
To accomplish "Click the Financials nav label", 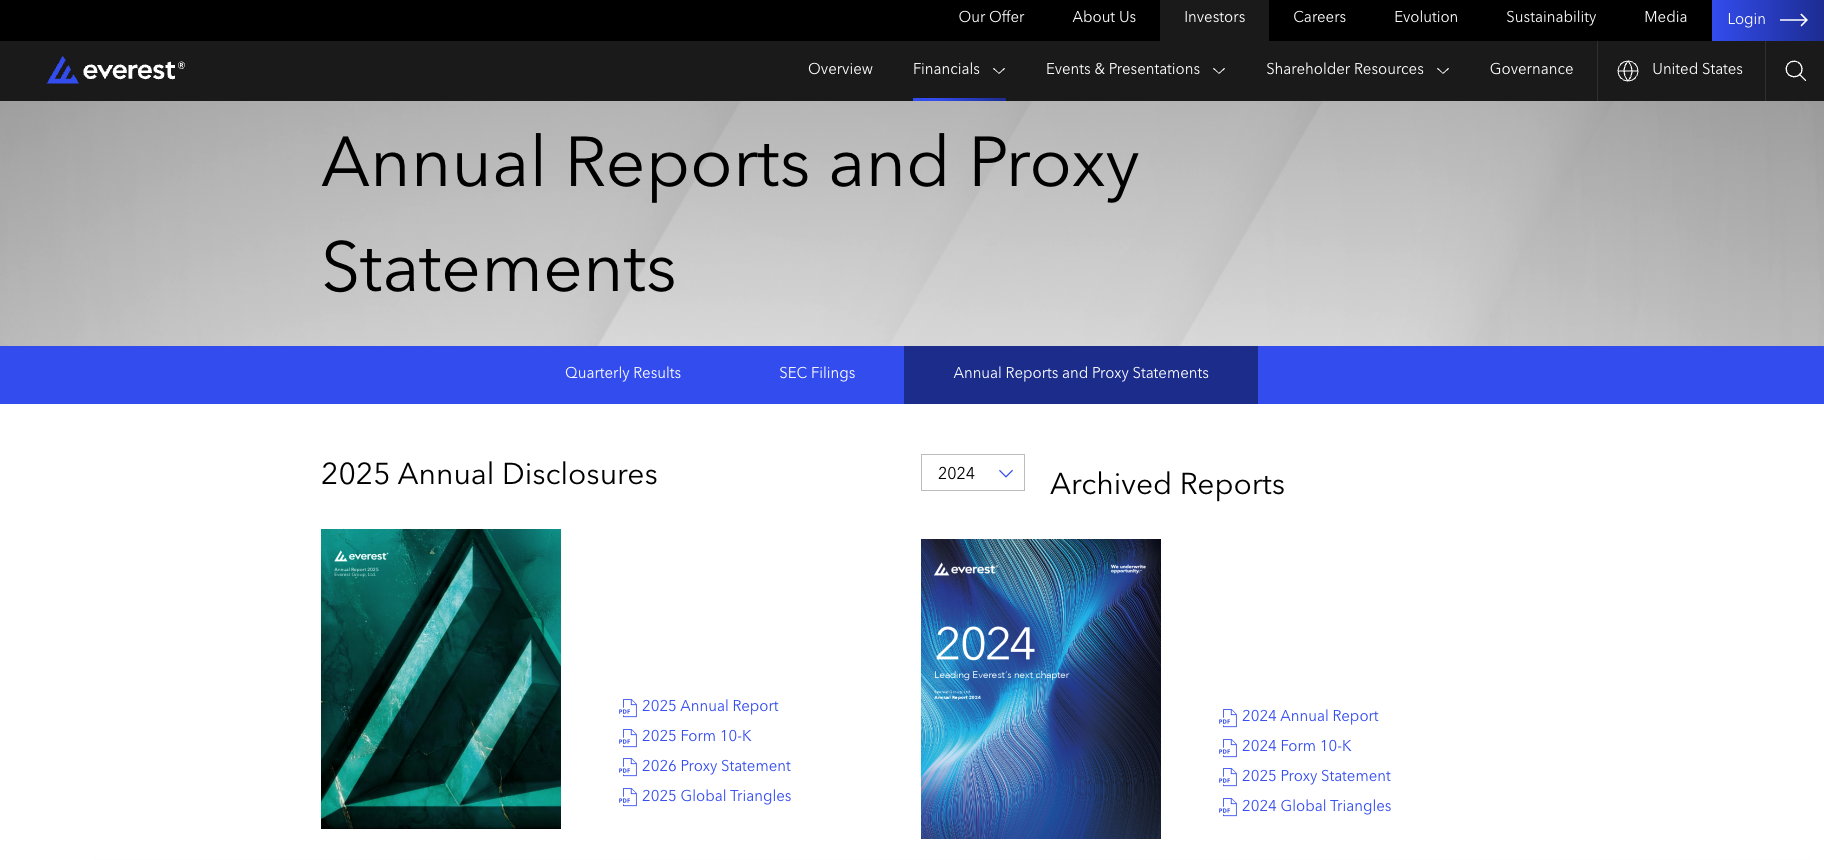I will [x=946, y=69].
